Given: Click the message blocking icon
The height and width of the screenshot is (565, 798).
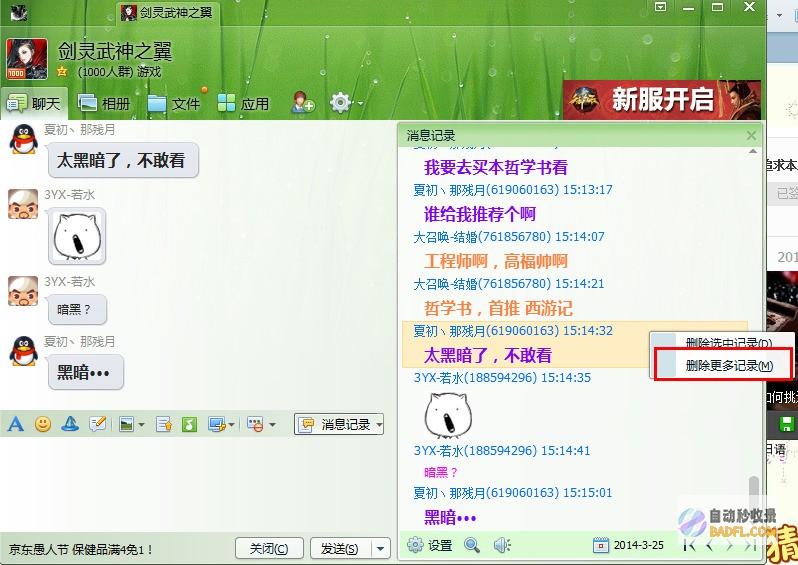Looking at the screenshot, I should [x=255, y=424].
